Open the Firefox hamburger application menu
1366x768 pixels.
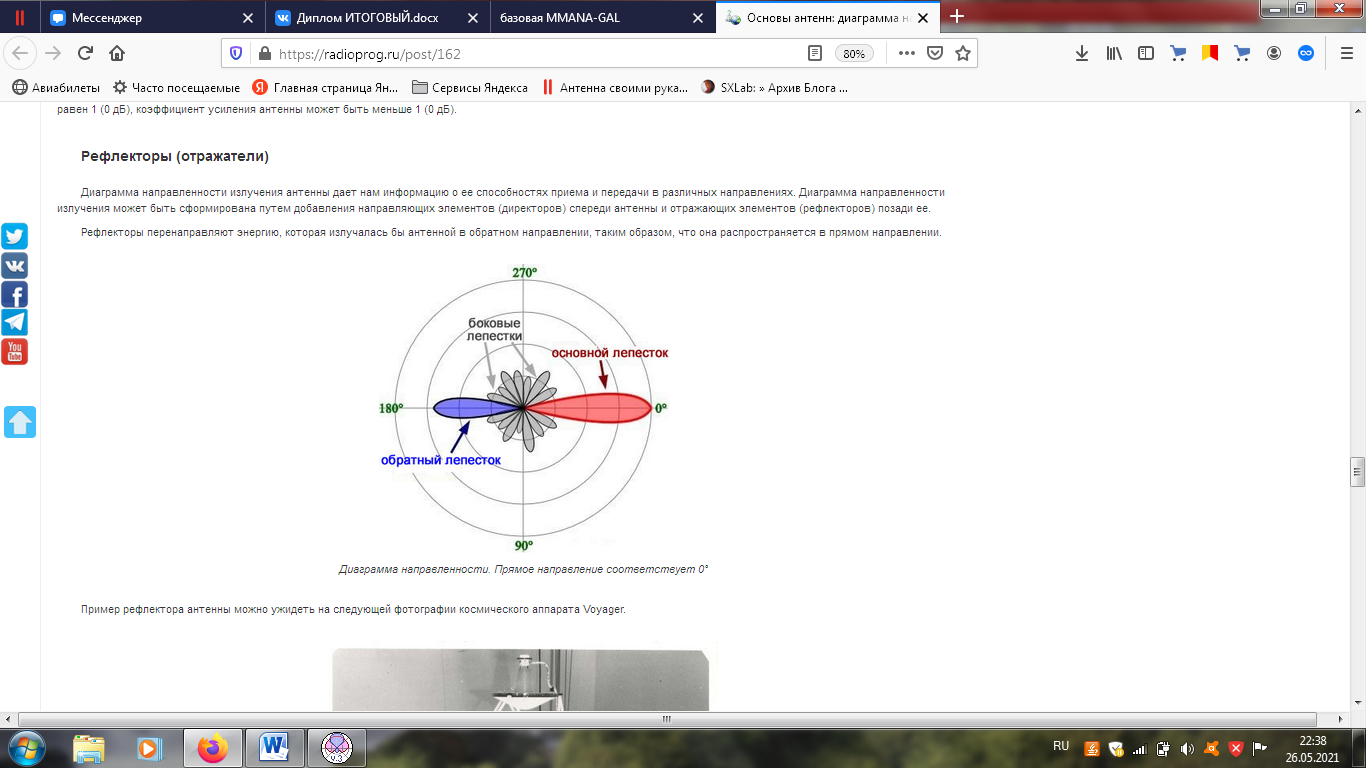1346,53
